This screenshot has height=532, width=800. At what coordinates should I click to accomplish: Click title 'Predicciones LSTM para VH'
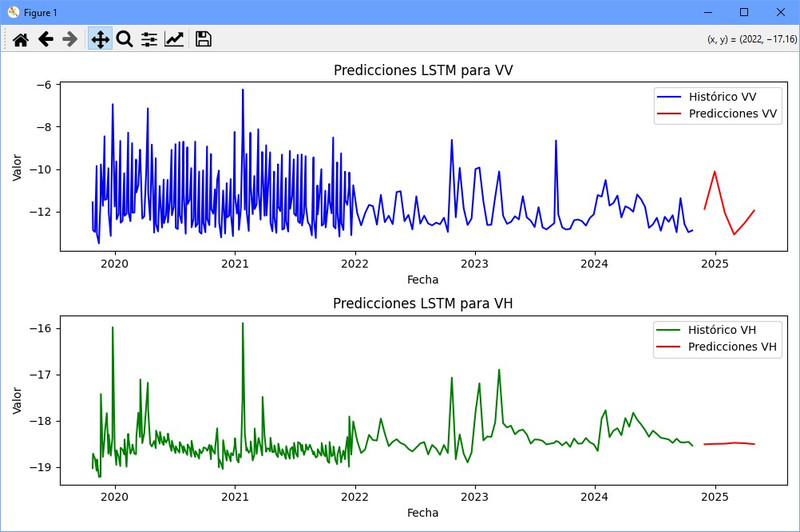[x=422, y=303]
